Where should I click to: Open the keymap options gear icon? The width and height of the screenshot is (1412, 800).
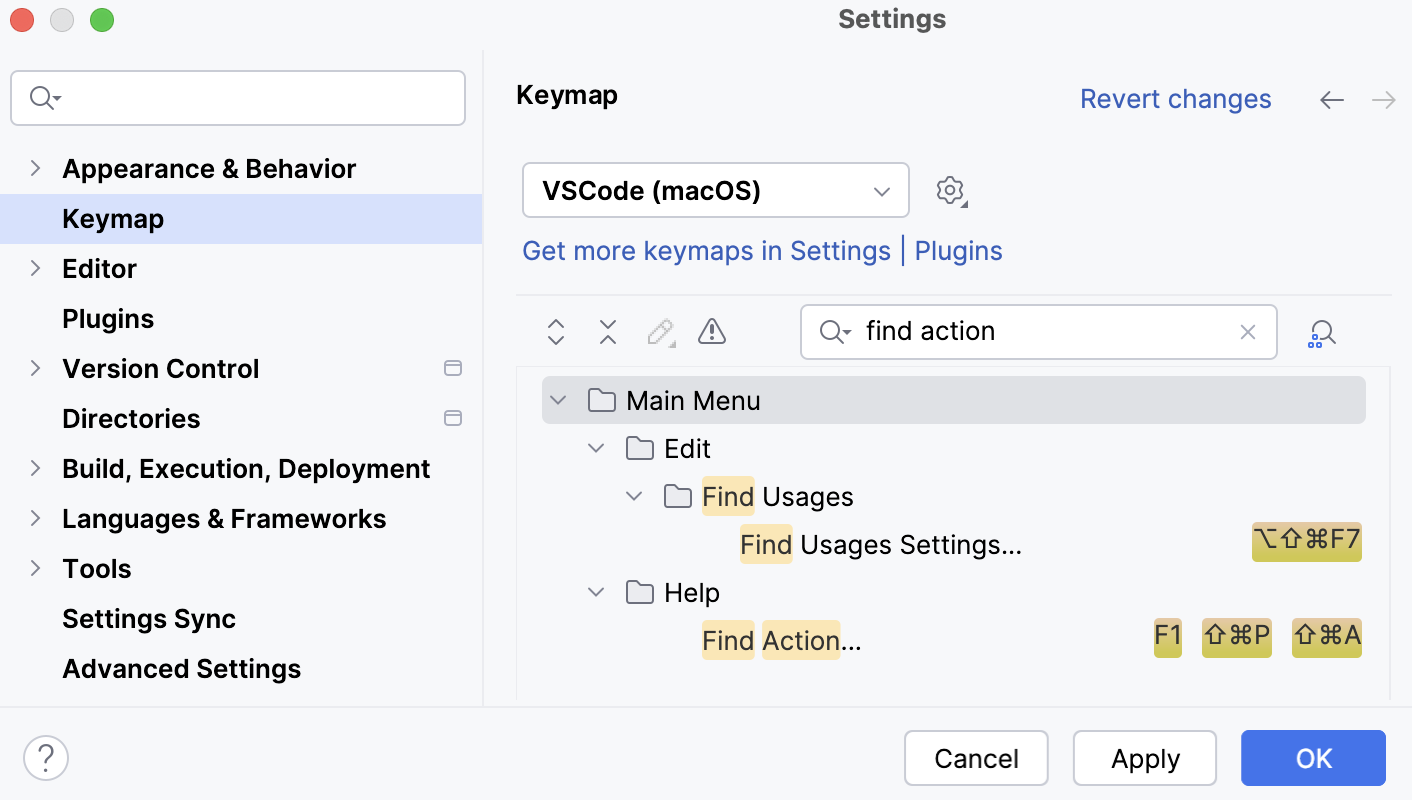point(950,190)
